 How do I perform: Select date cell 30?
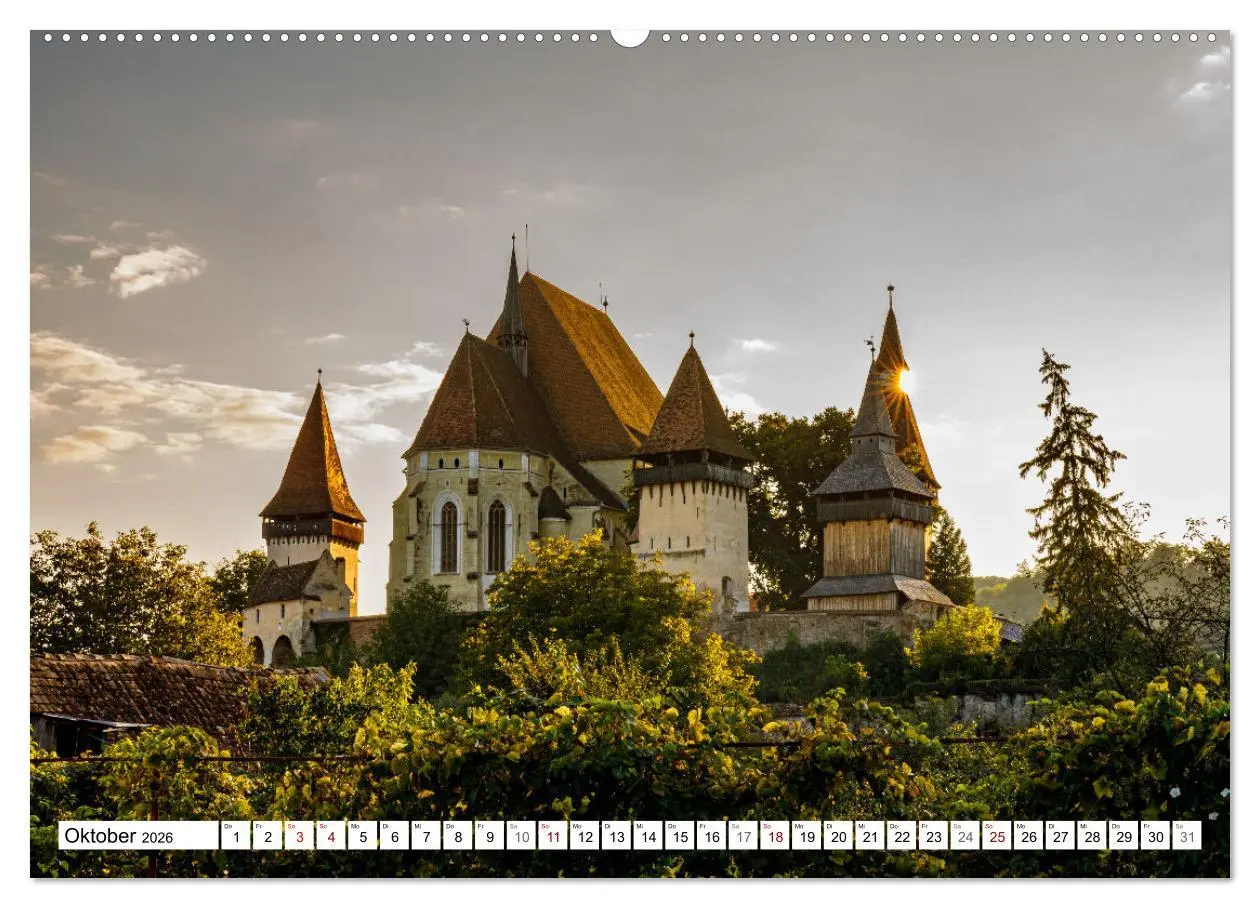click(1155, 836)
